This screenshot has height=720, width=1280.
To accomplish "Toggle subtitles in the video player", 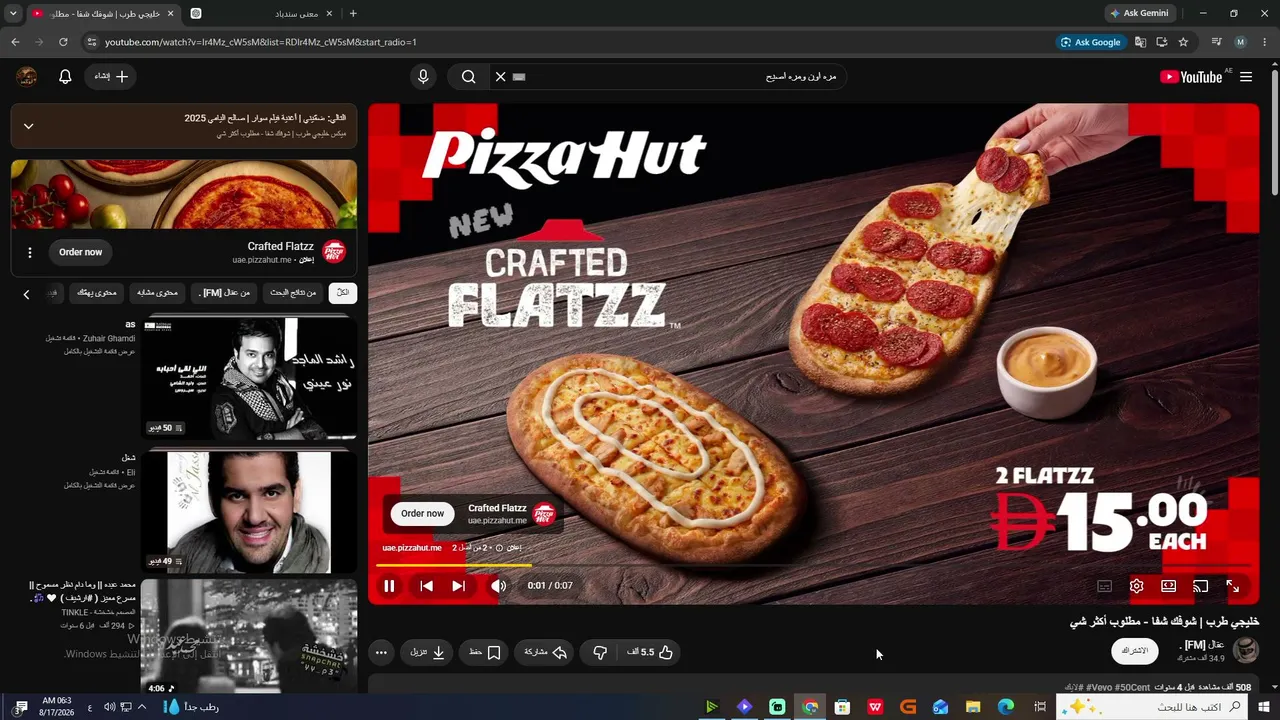I will 1104,586.
